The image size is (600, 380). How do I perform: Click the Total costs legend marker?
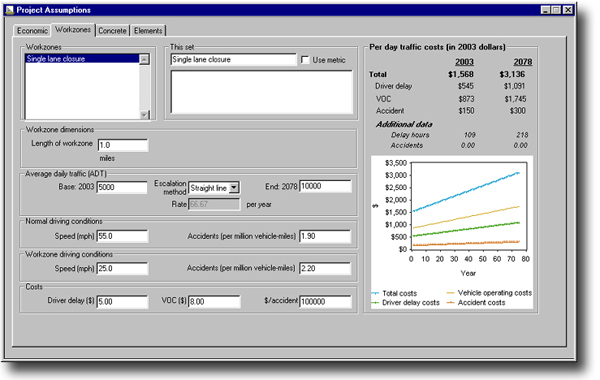(375, 294)
